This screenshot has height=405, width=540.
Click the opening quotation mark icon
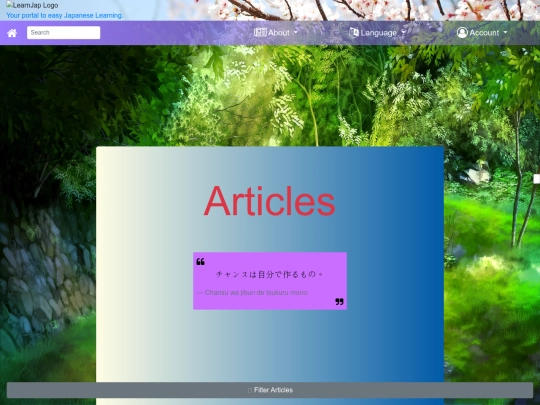[x=200, y=262]
